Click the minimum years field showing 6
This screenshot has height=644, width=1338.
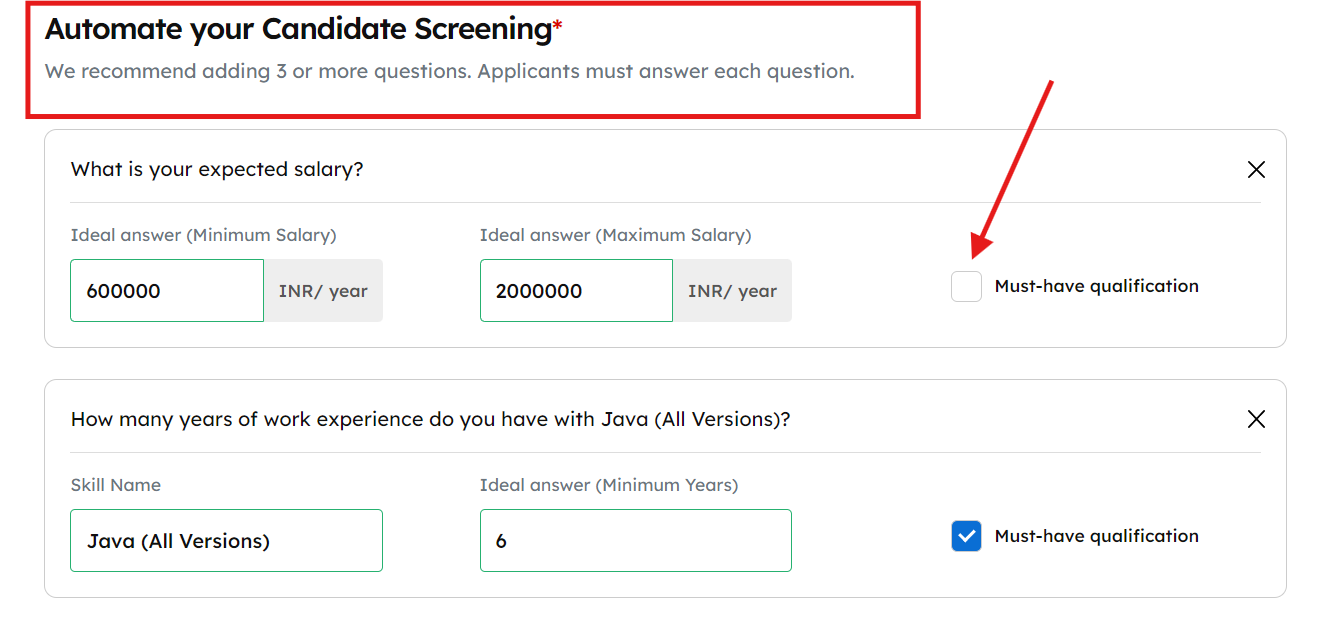(x=635, y=541)
